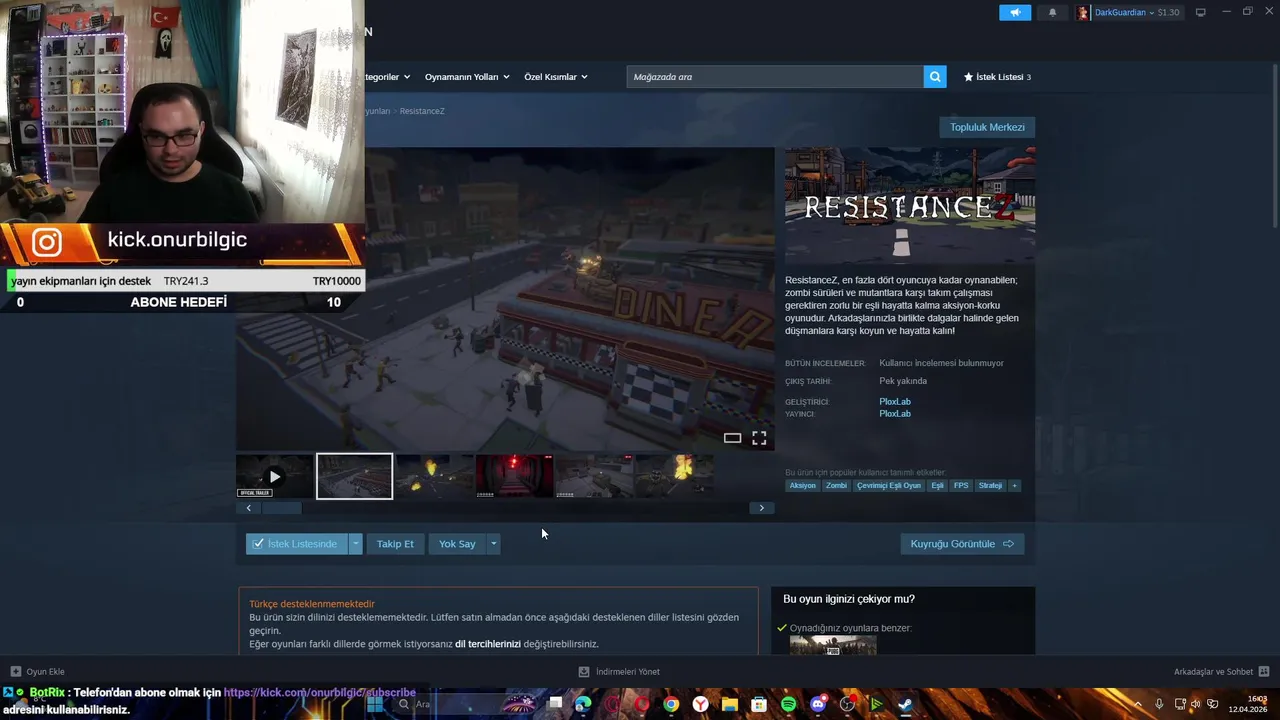Click the thumbnail strip scrollbar handle
This screenshot has height=720, width=1280.
282,508
